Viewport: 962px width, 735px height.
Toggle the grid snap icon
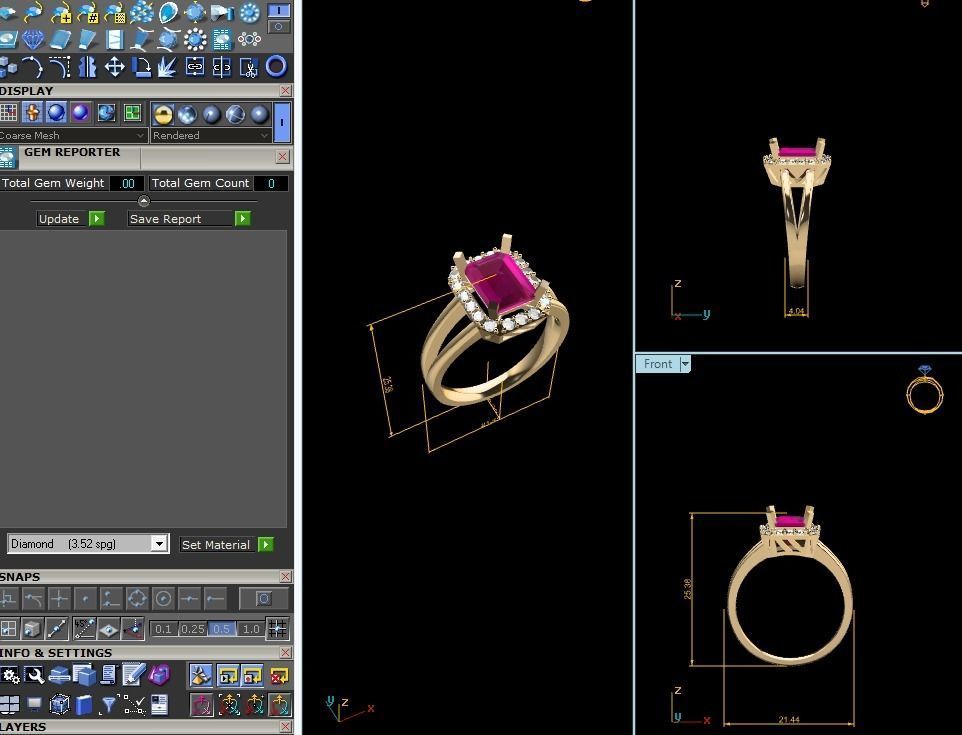coord(277,629)
